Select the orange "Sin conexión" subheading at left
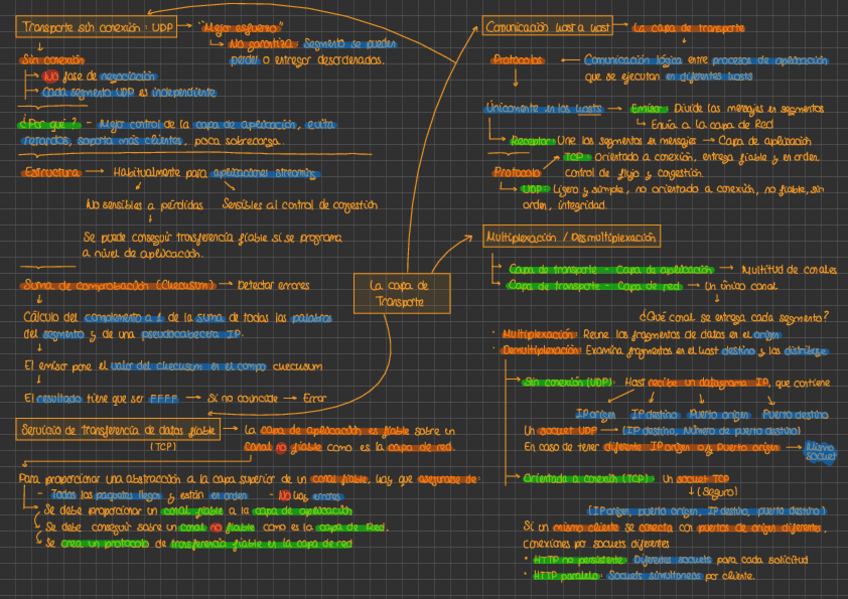This screenshot has height=599, width=848. pos(52,60)
